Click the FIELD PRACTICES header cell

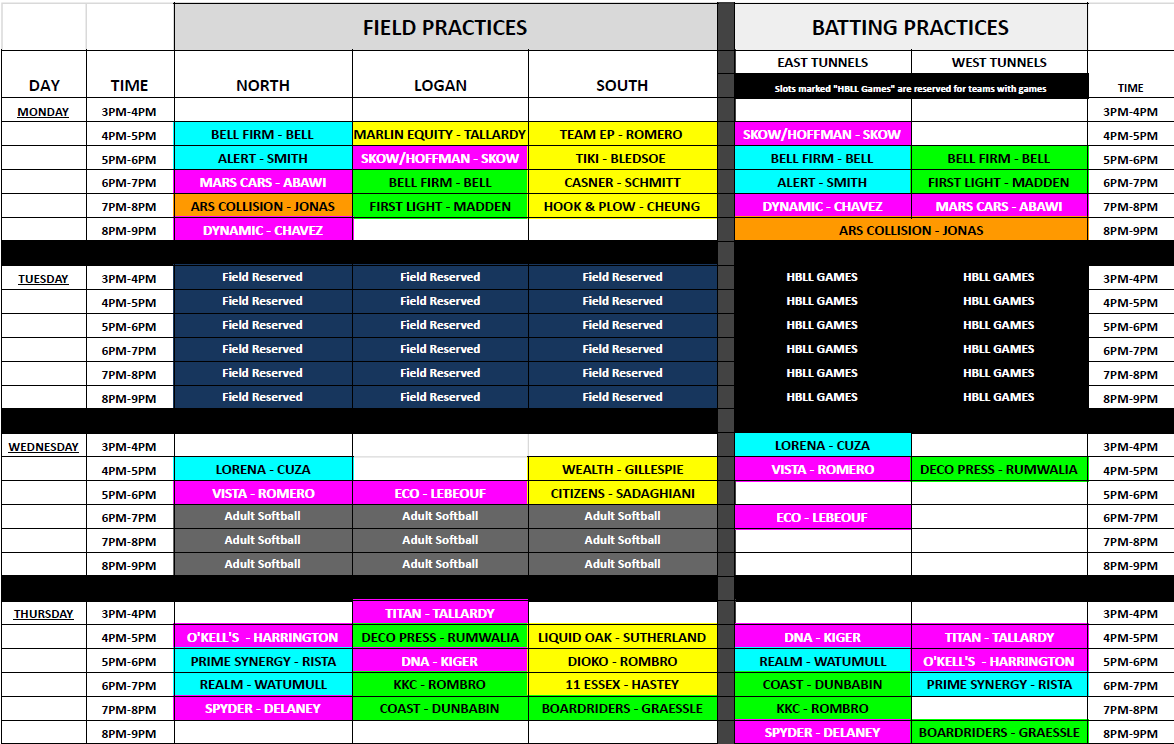445,28
